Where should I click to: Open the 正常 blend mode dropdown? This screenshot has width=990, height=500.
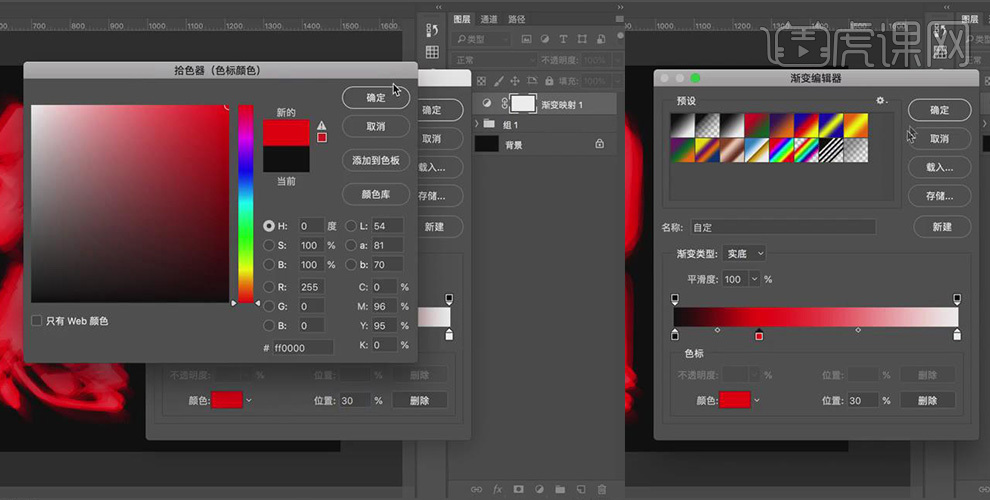point(494,60)
